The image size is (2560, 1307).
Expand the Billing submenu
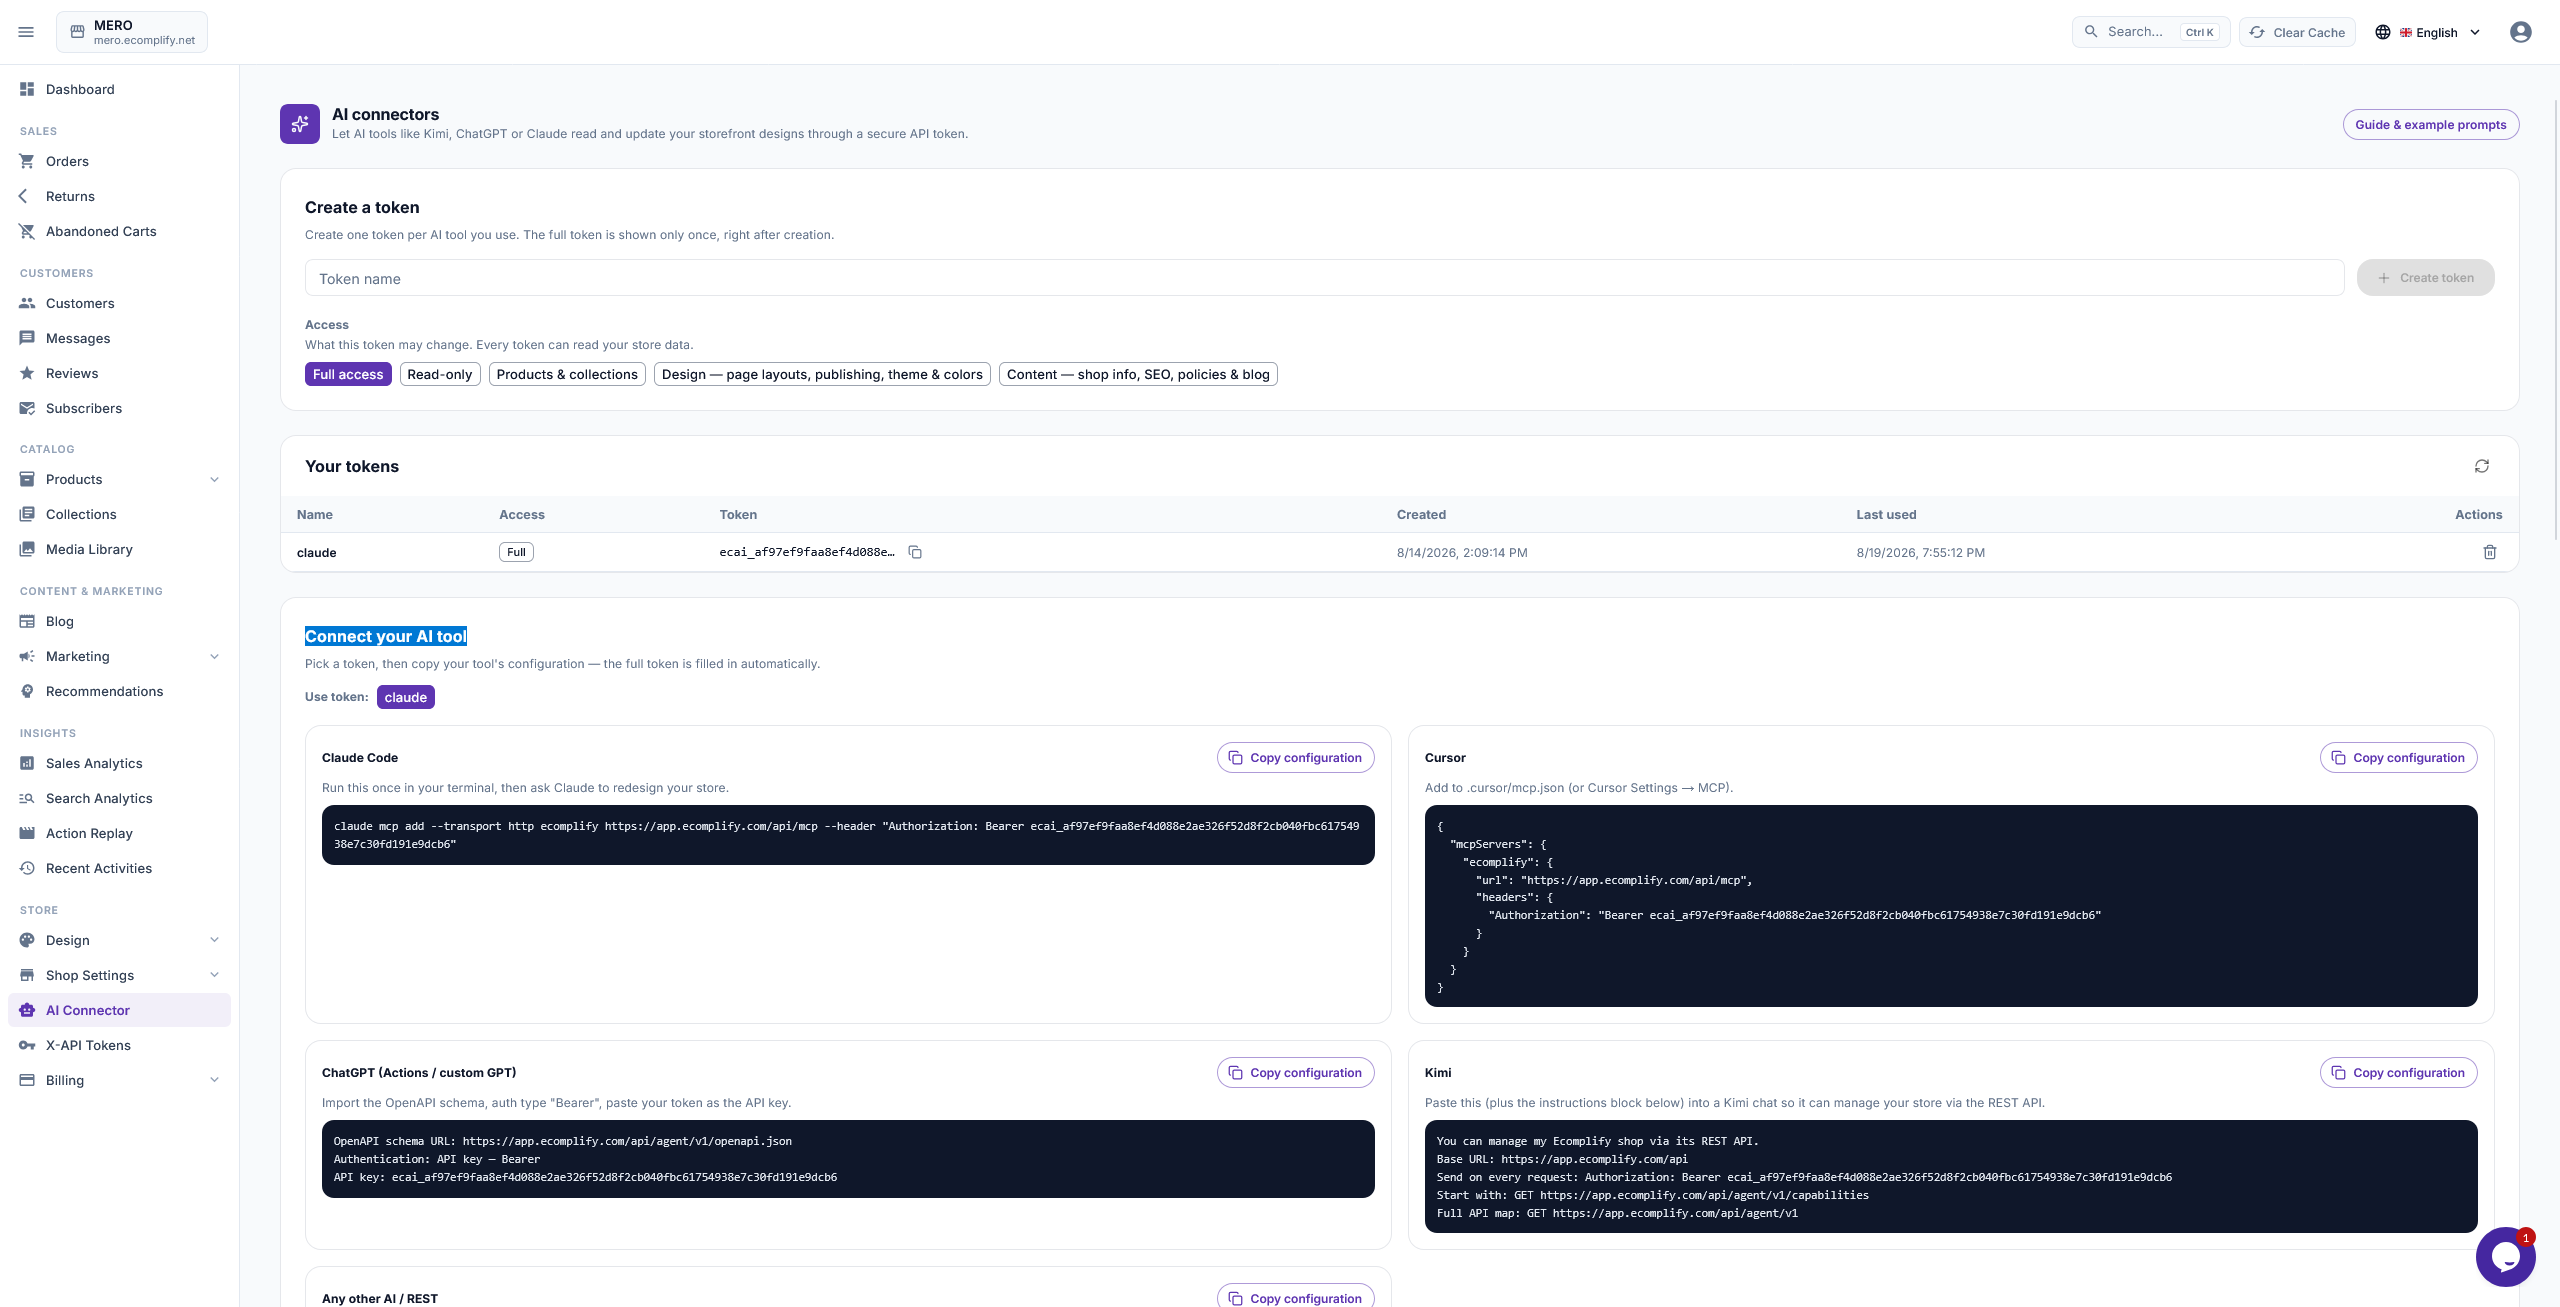coord(214,1080)
